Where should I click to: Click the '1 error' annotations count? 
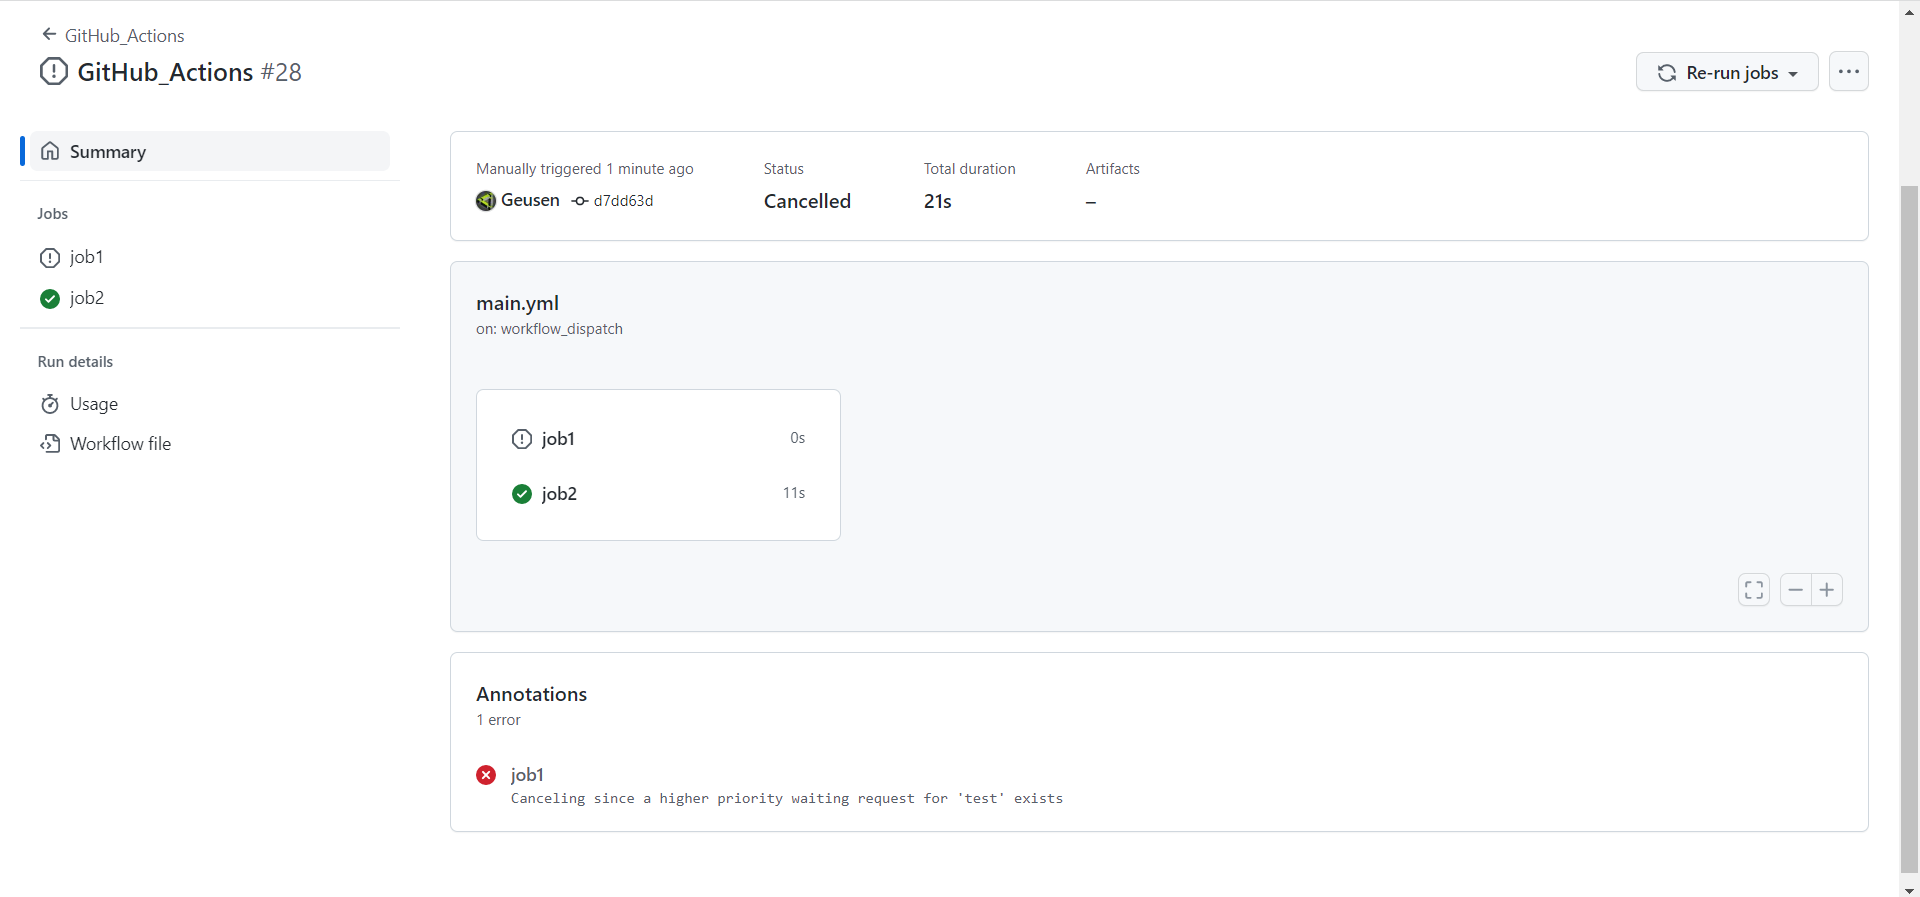click(x=498, y=720)
